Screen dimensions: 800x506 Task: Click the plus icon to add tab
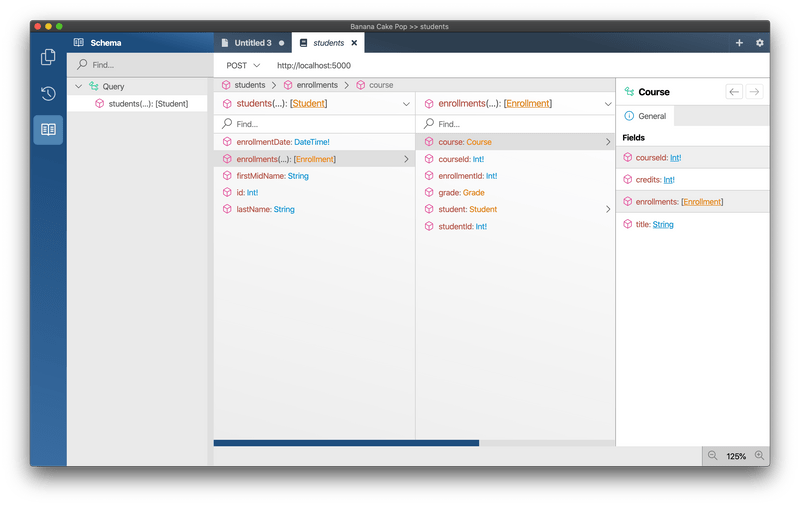pyautogui.click(x=739, y=43)
